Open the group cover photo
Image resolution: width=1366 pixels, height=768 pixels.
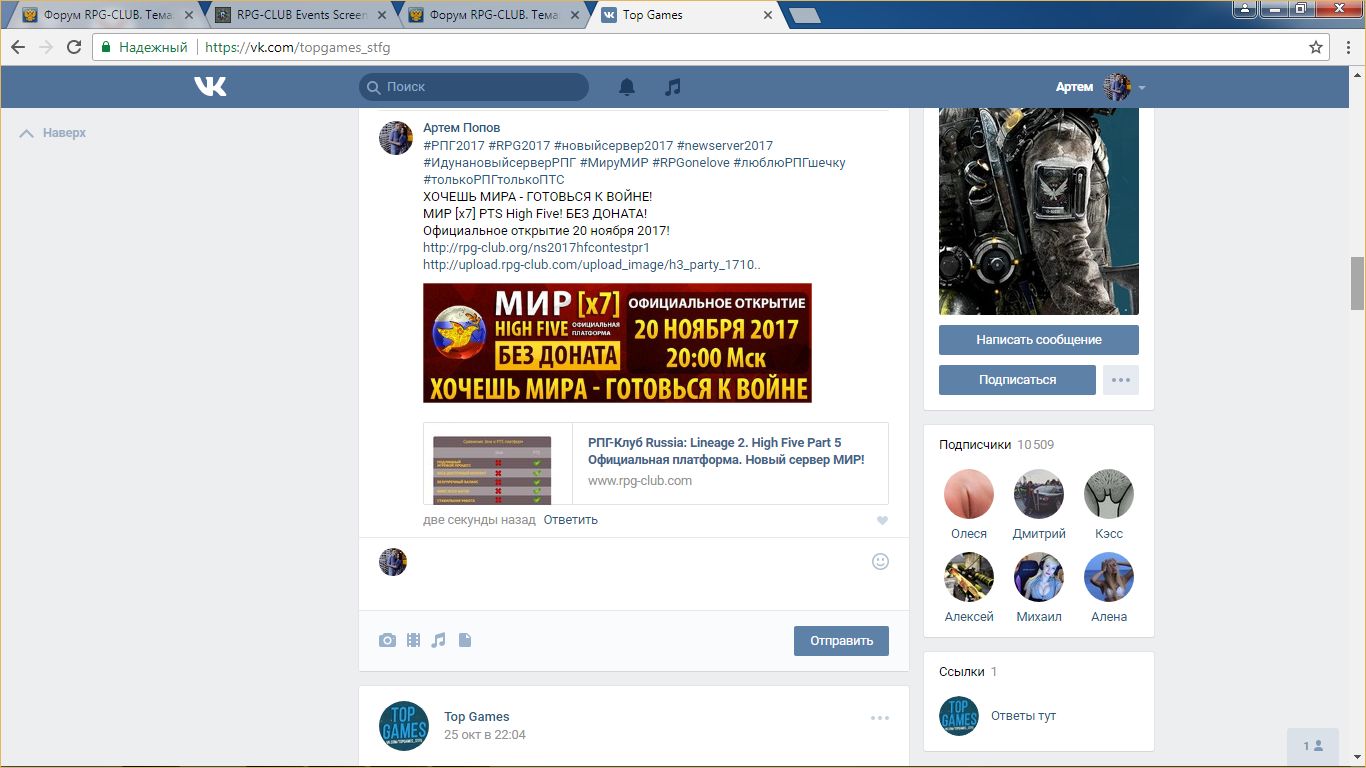(x=1039, y=212)
